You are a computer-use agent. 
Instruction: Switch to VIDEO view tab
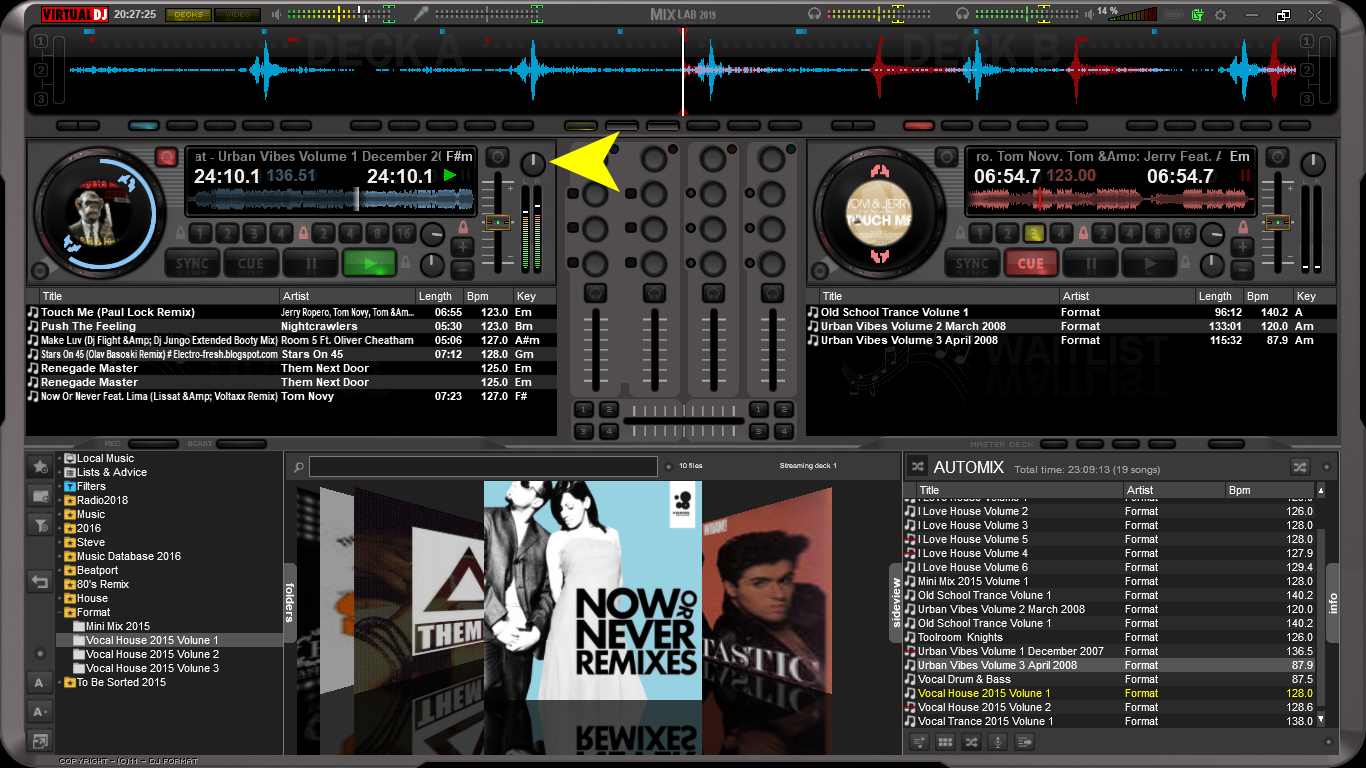(x=238, y=15)
